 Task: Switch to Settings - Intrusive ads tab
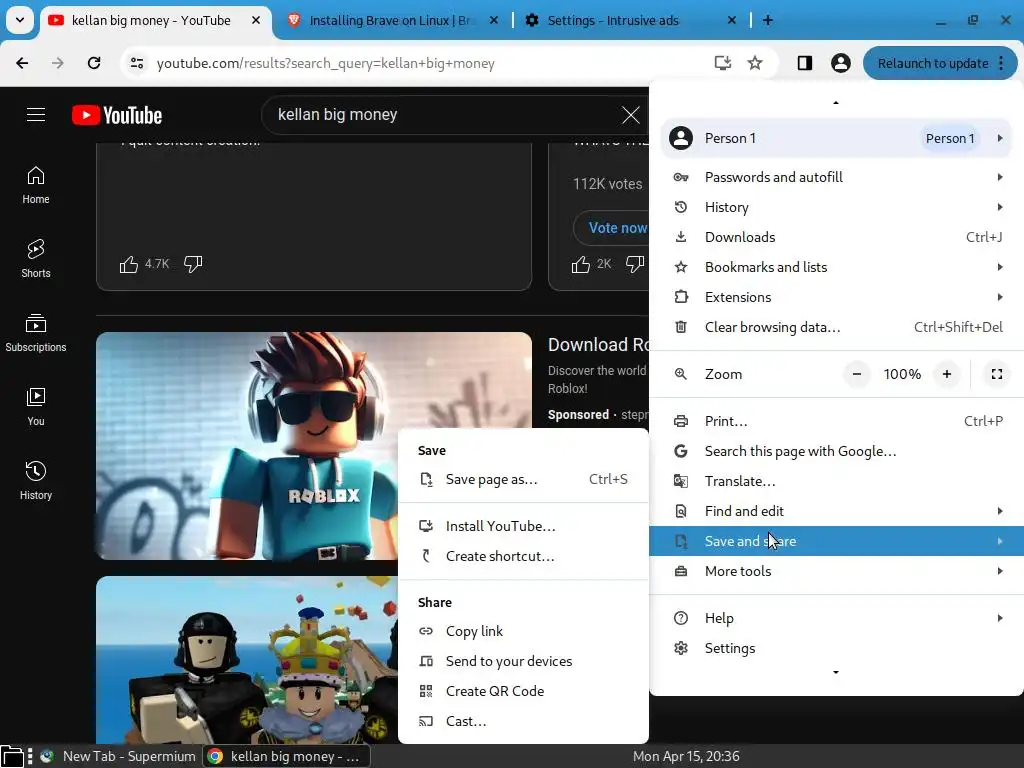click(x=631, y=20)
